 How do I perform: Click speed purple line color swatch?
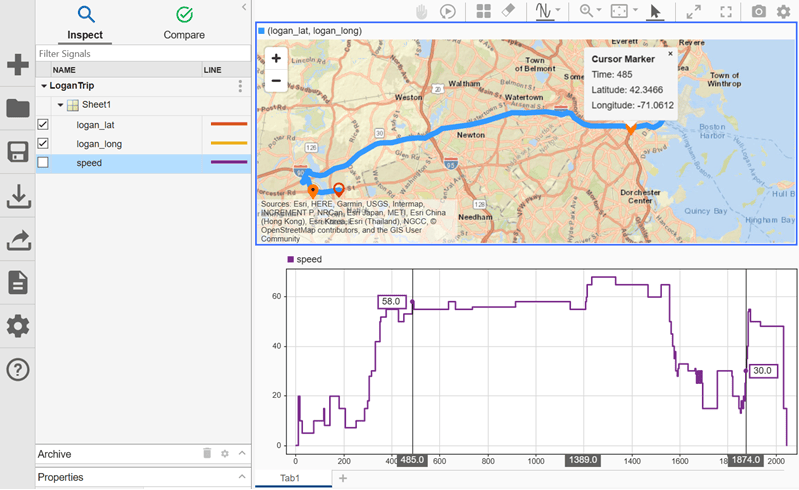[229, 162]
